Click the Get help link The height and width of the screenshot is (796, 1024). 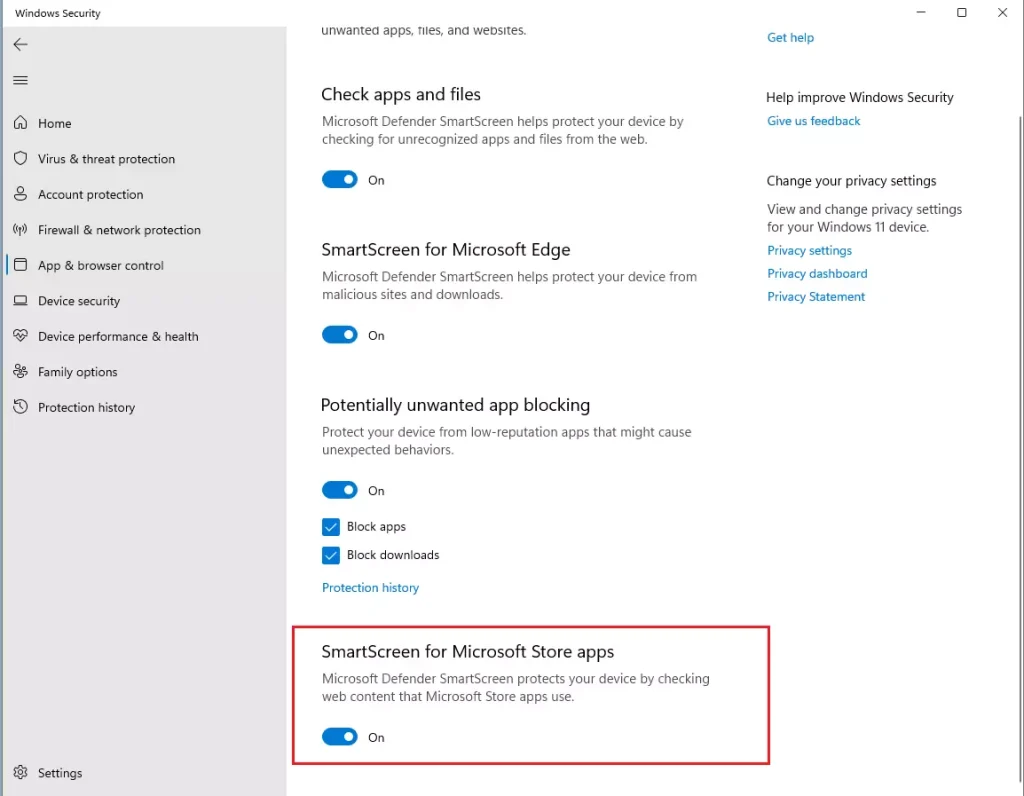(790, 38)
